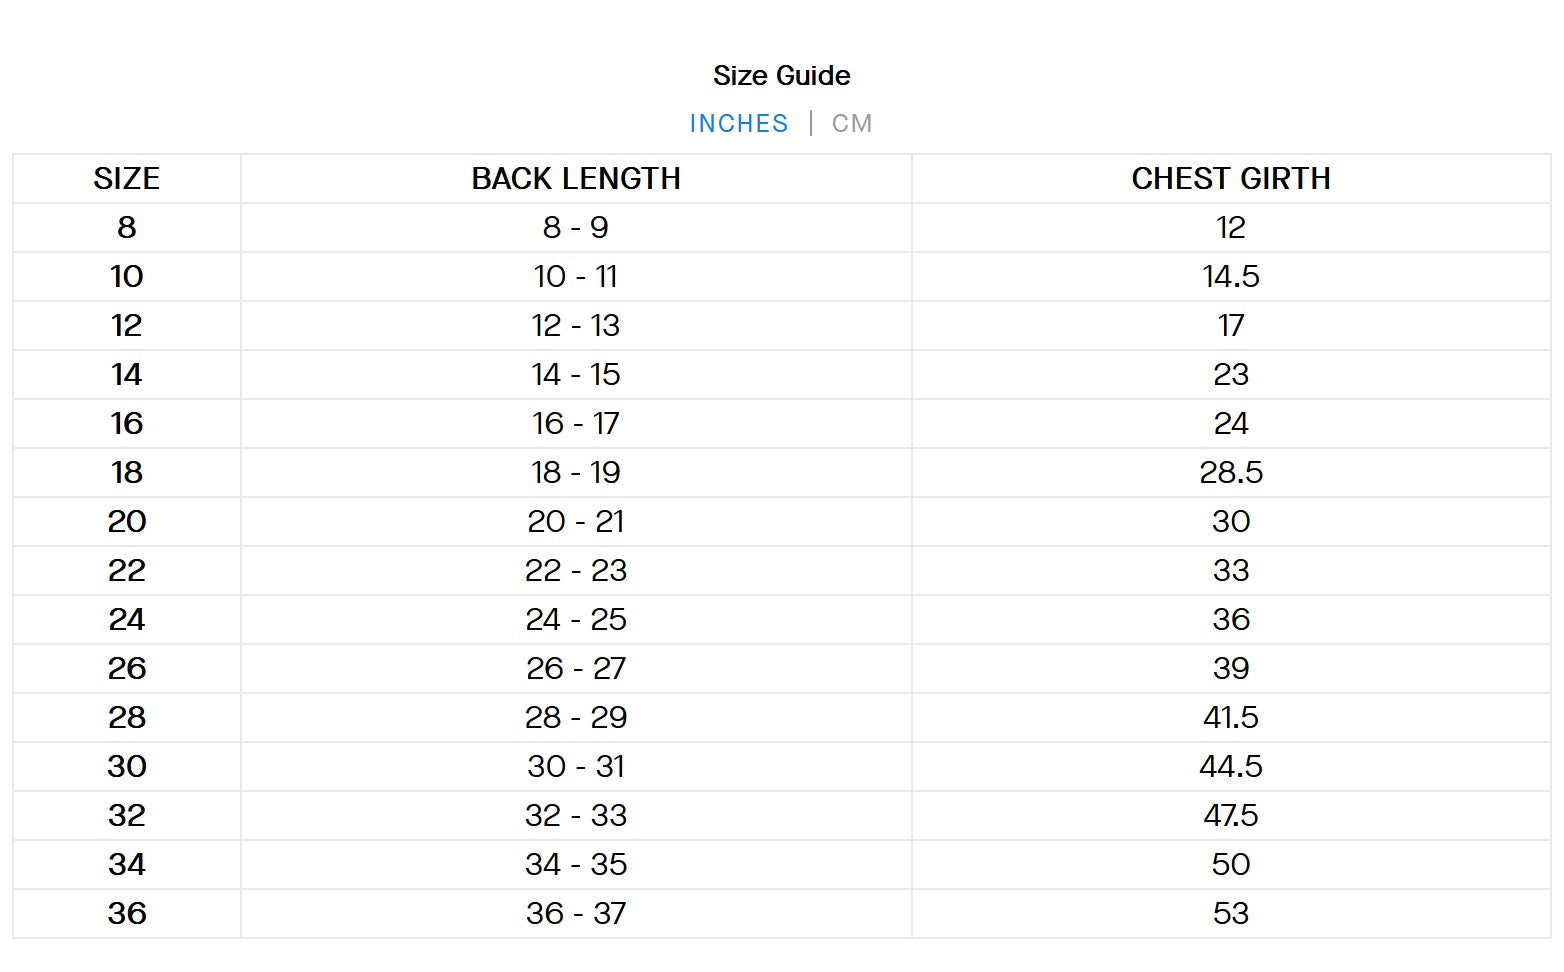Click chest girth 28.5 cell

pos(1231,472)
